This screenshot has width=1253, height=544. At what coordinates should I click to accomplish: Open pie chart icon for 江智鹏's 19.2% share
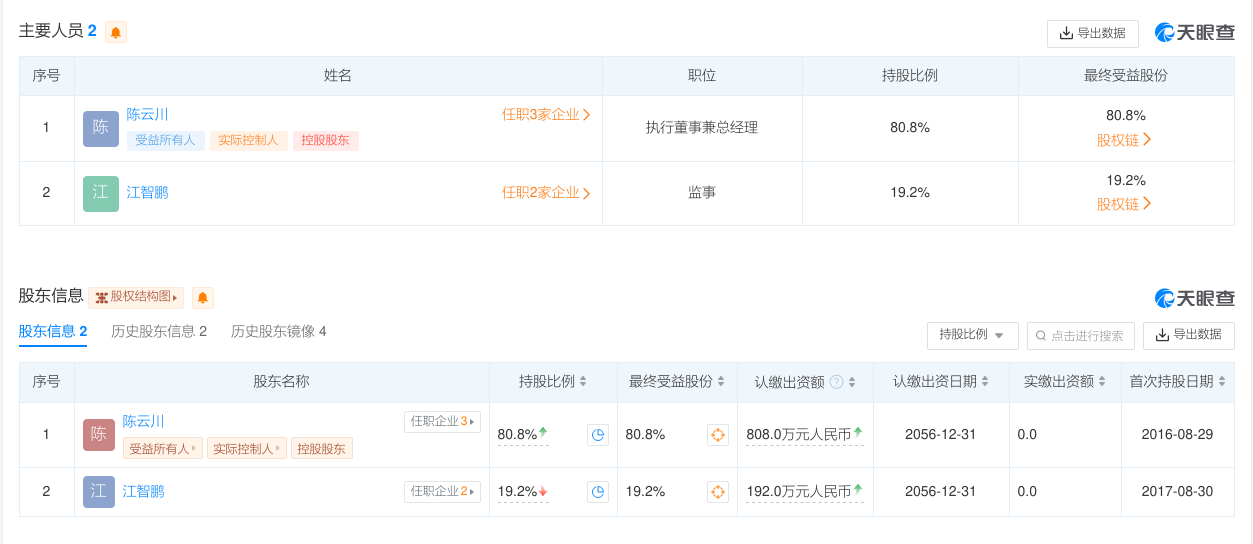click(598, 491)
